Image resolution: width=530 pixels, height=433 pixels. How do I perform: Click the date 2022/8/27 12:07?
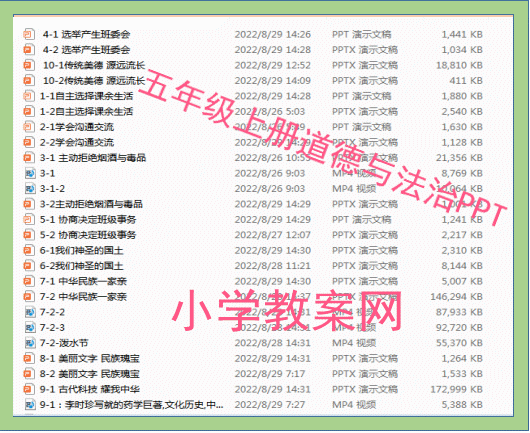pos(273,235)
